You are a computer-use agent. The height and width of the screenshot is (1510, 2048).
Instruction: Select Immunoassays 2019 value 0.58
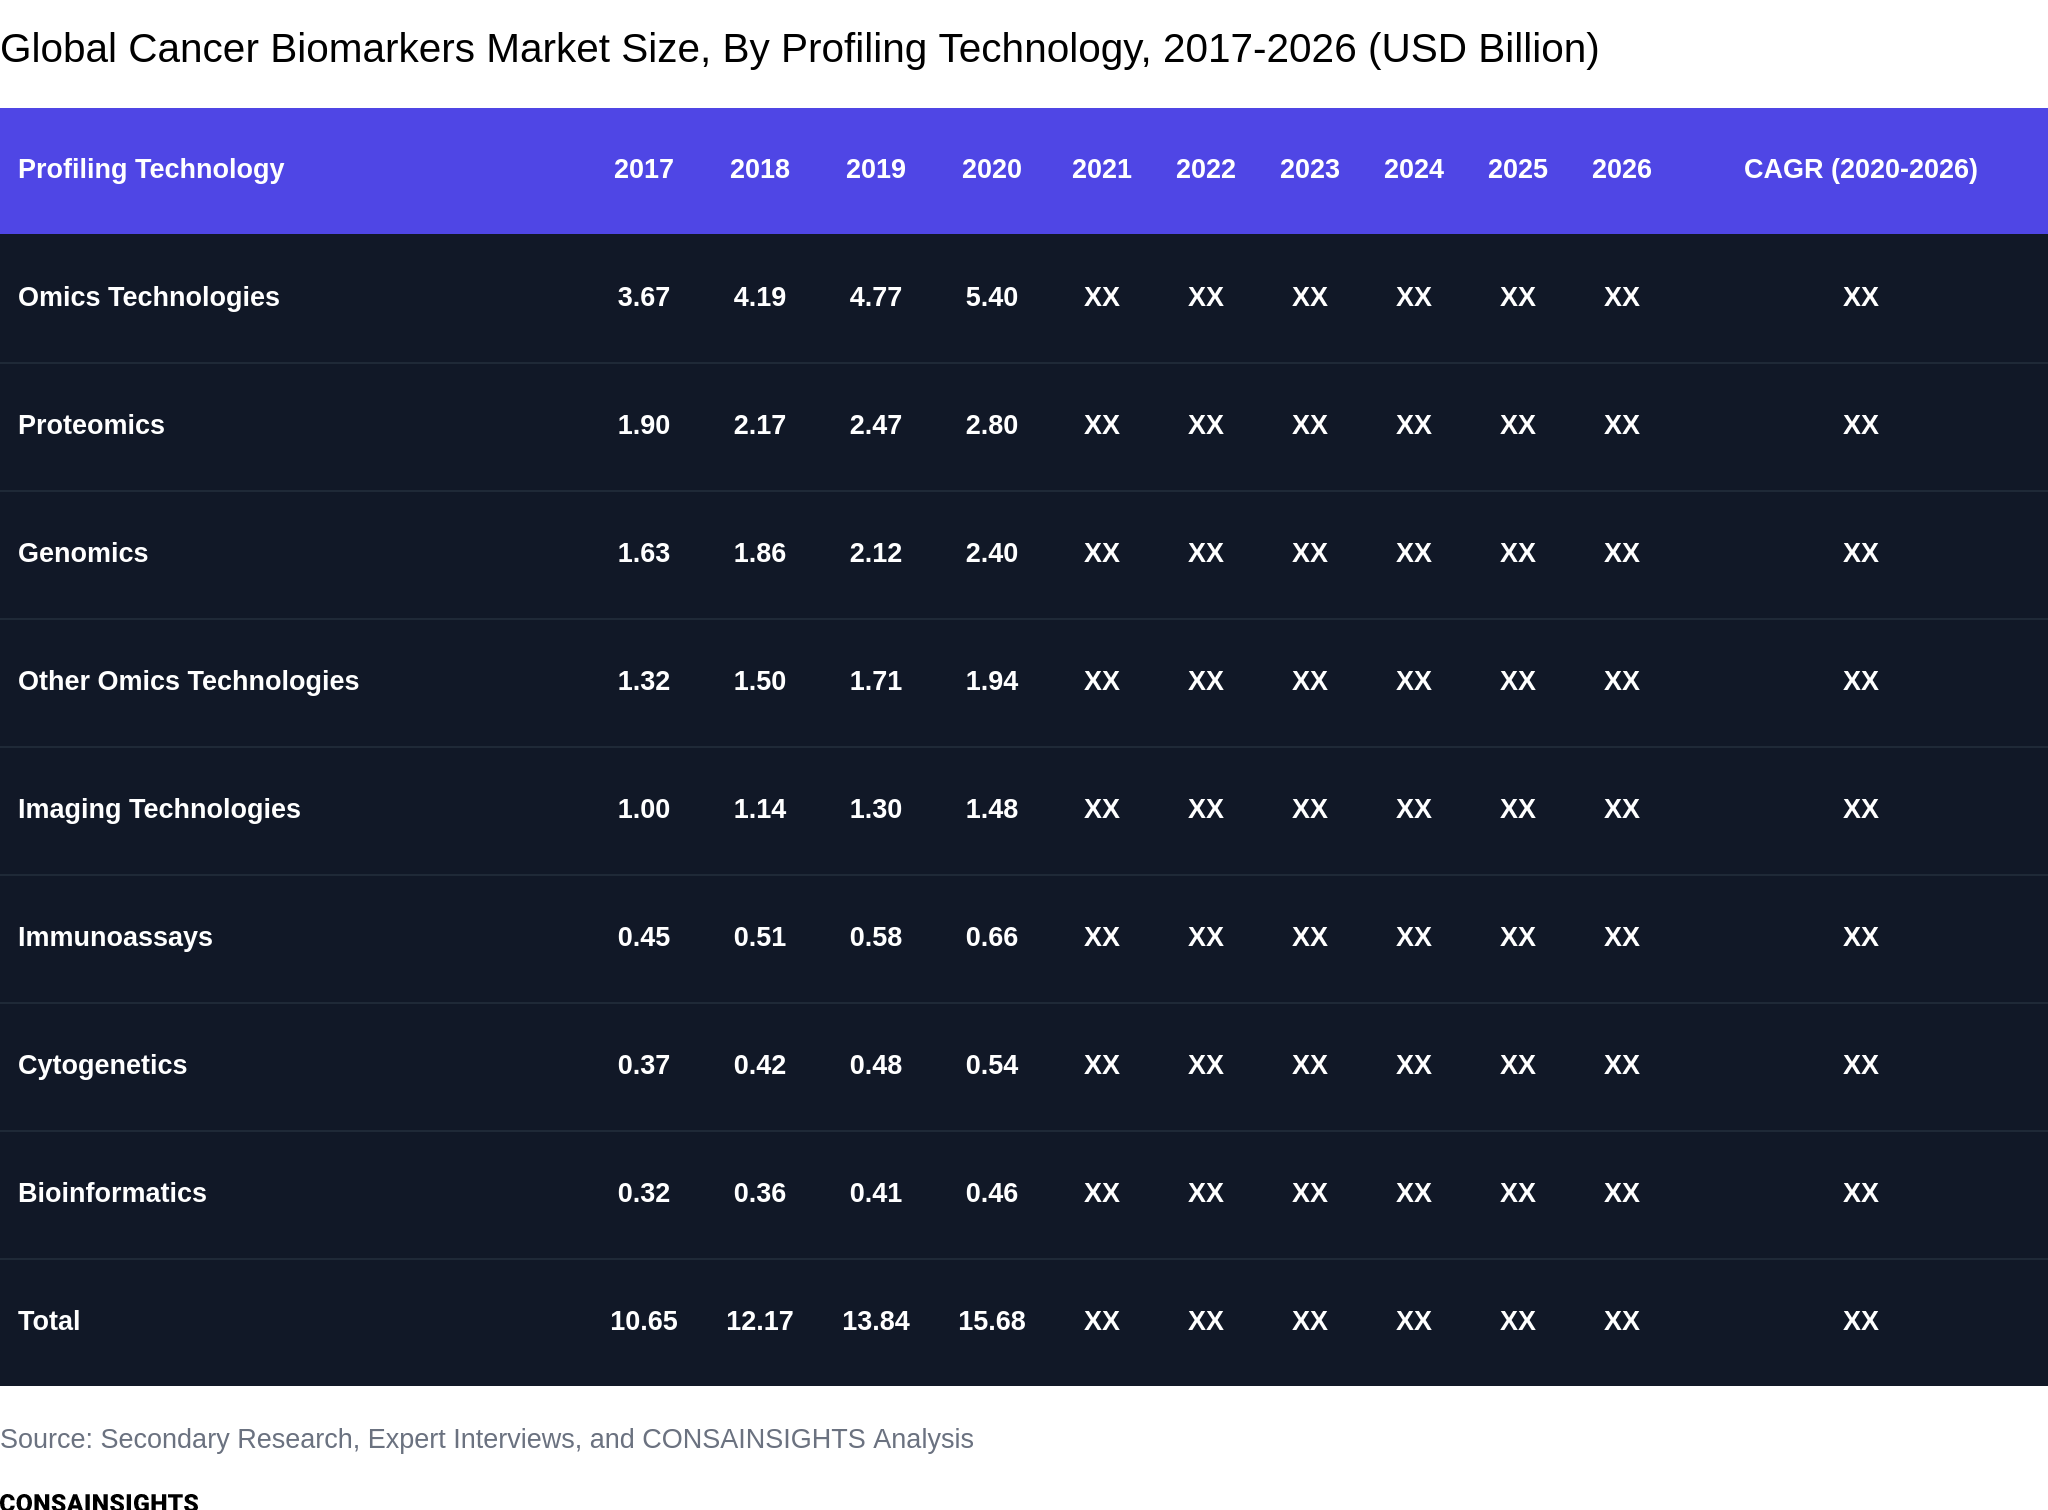click(x=876, y=937)
